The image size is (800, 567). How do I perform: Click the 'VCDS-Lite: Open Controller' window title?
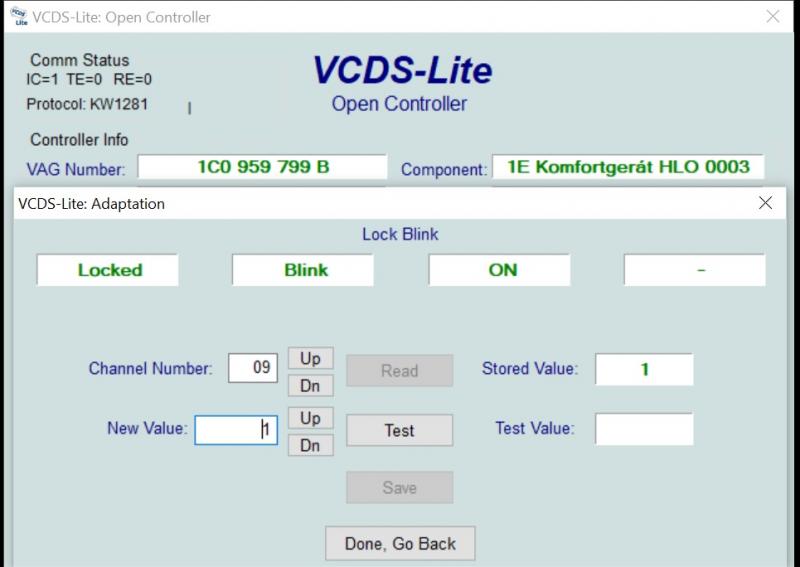tap(121, 17)
